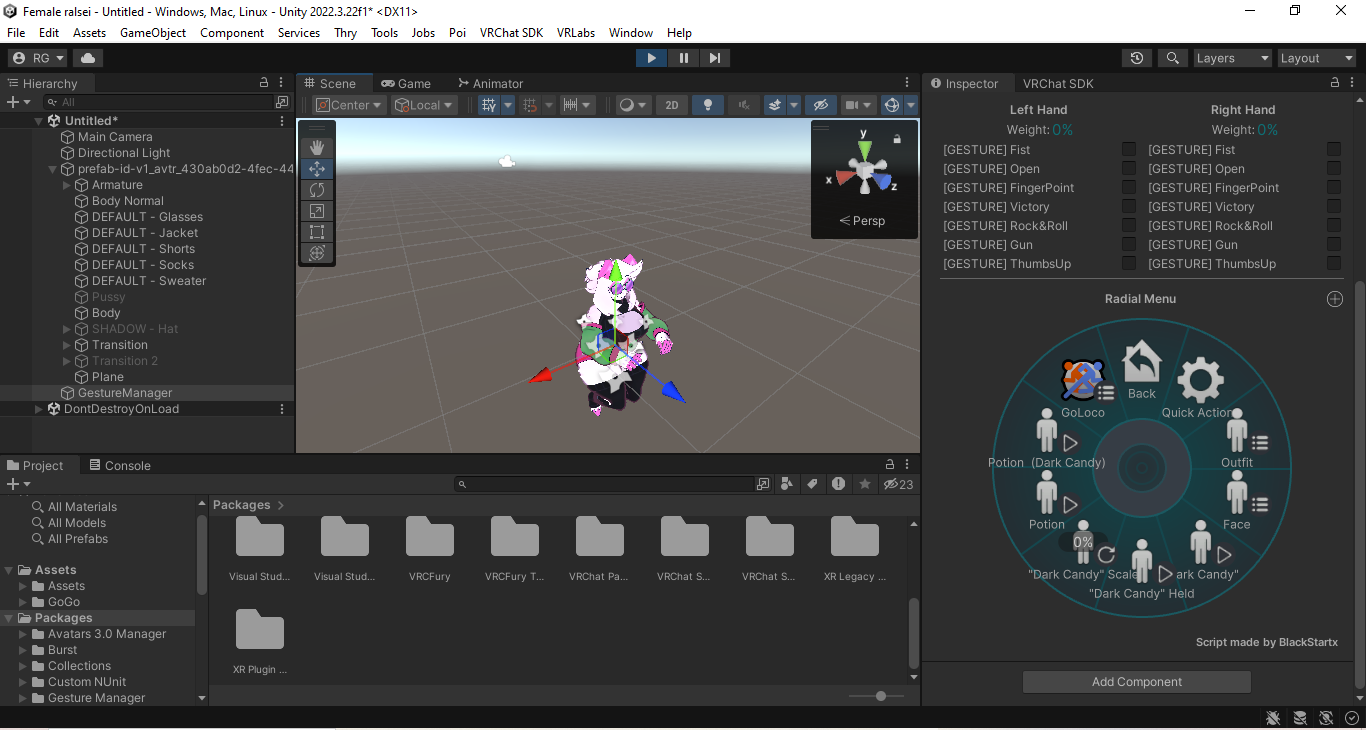Open the Poi menu
The height and width of the screenshot is (730, 1366).
[x=457, y=33]
